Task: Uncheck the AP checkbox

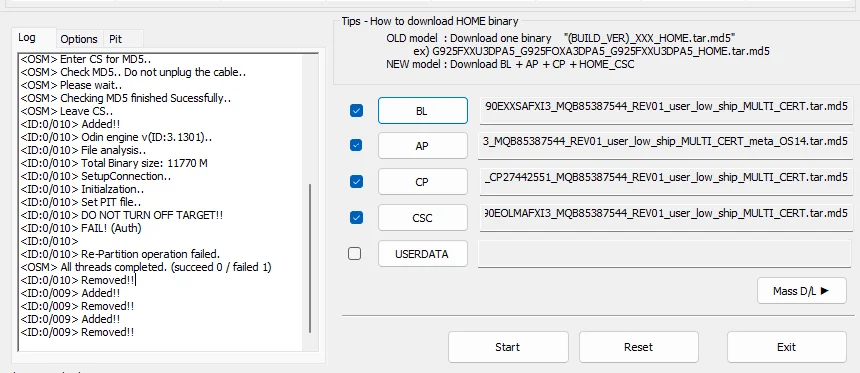Action: pyautogui.click(x=356, y=146)
